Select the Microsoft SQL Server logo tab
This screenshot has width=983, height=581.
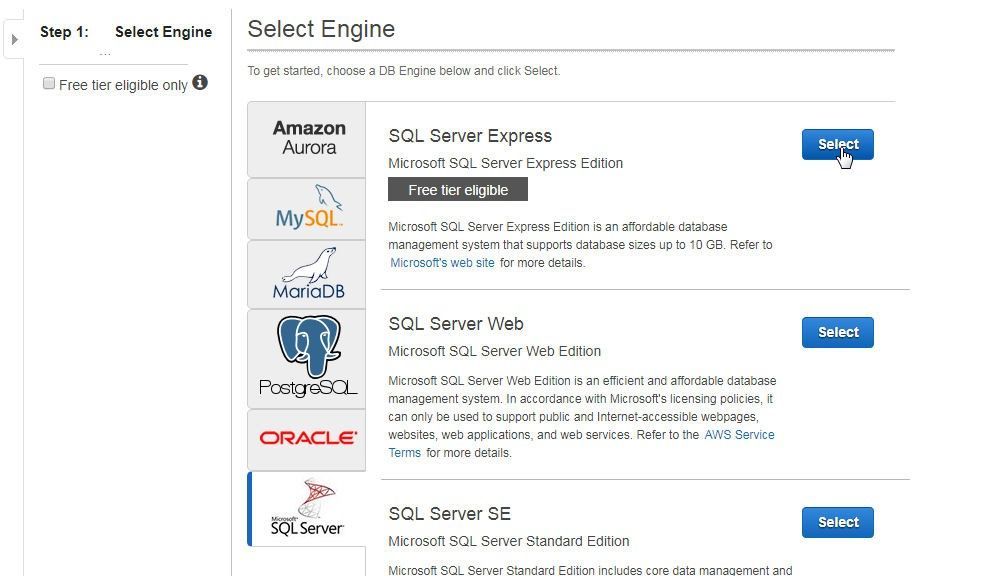tap(307, 509)
